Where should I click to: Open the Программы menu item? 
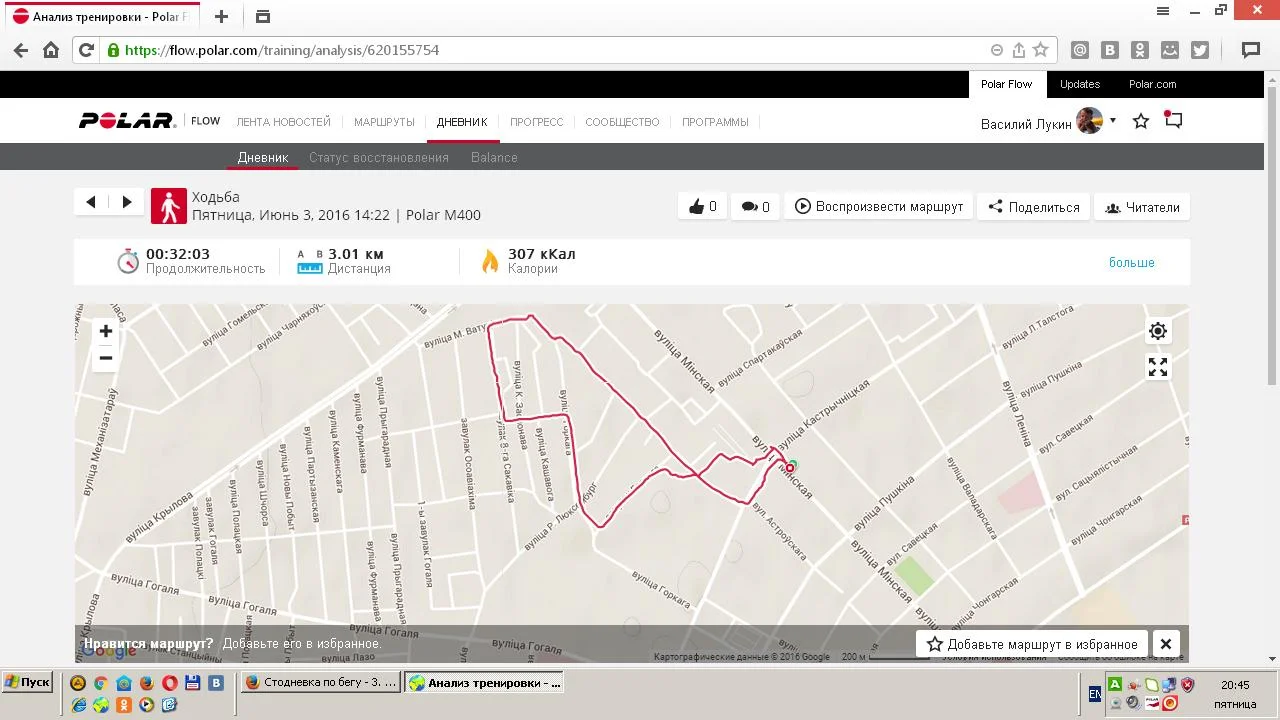(x=715, y=122)
